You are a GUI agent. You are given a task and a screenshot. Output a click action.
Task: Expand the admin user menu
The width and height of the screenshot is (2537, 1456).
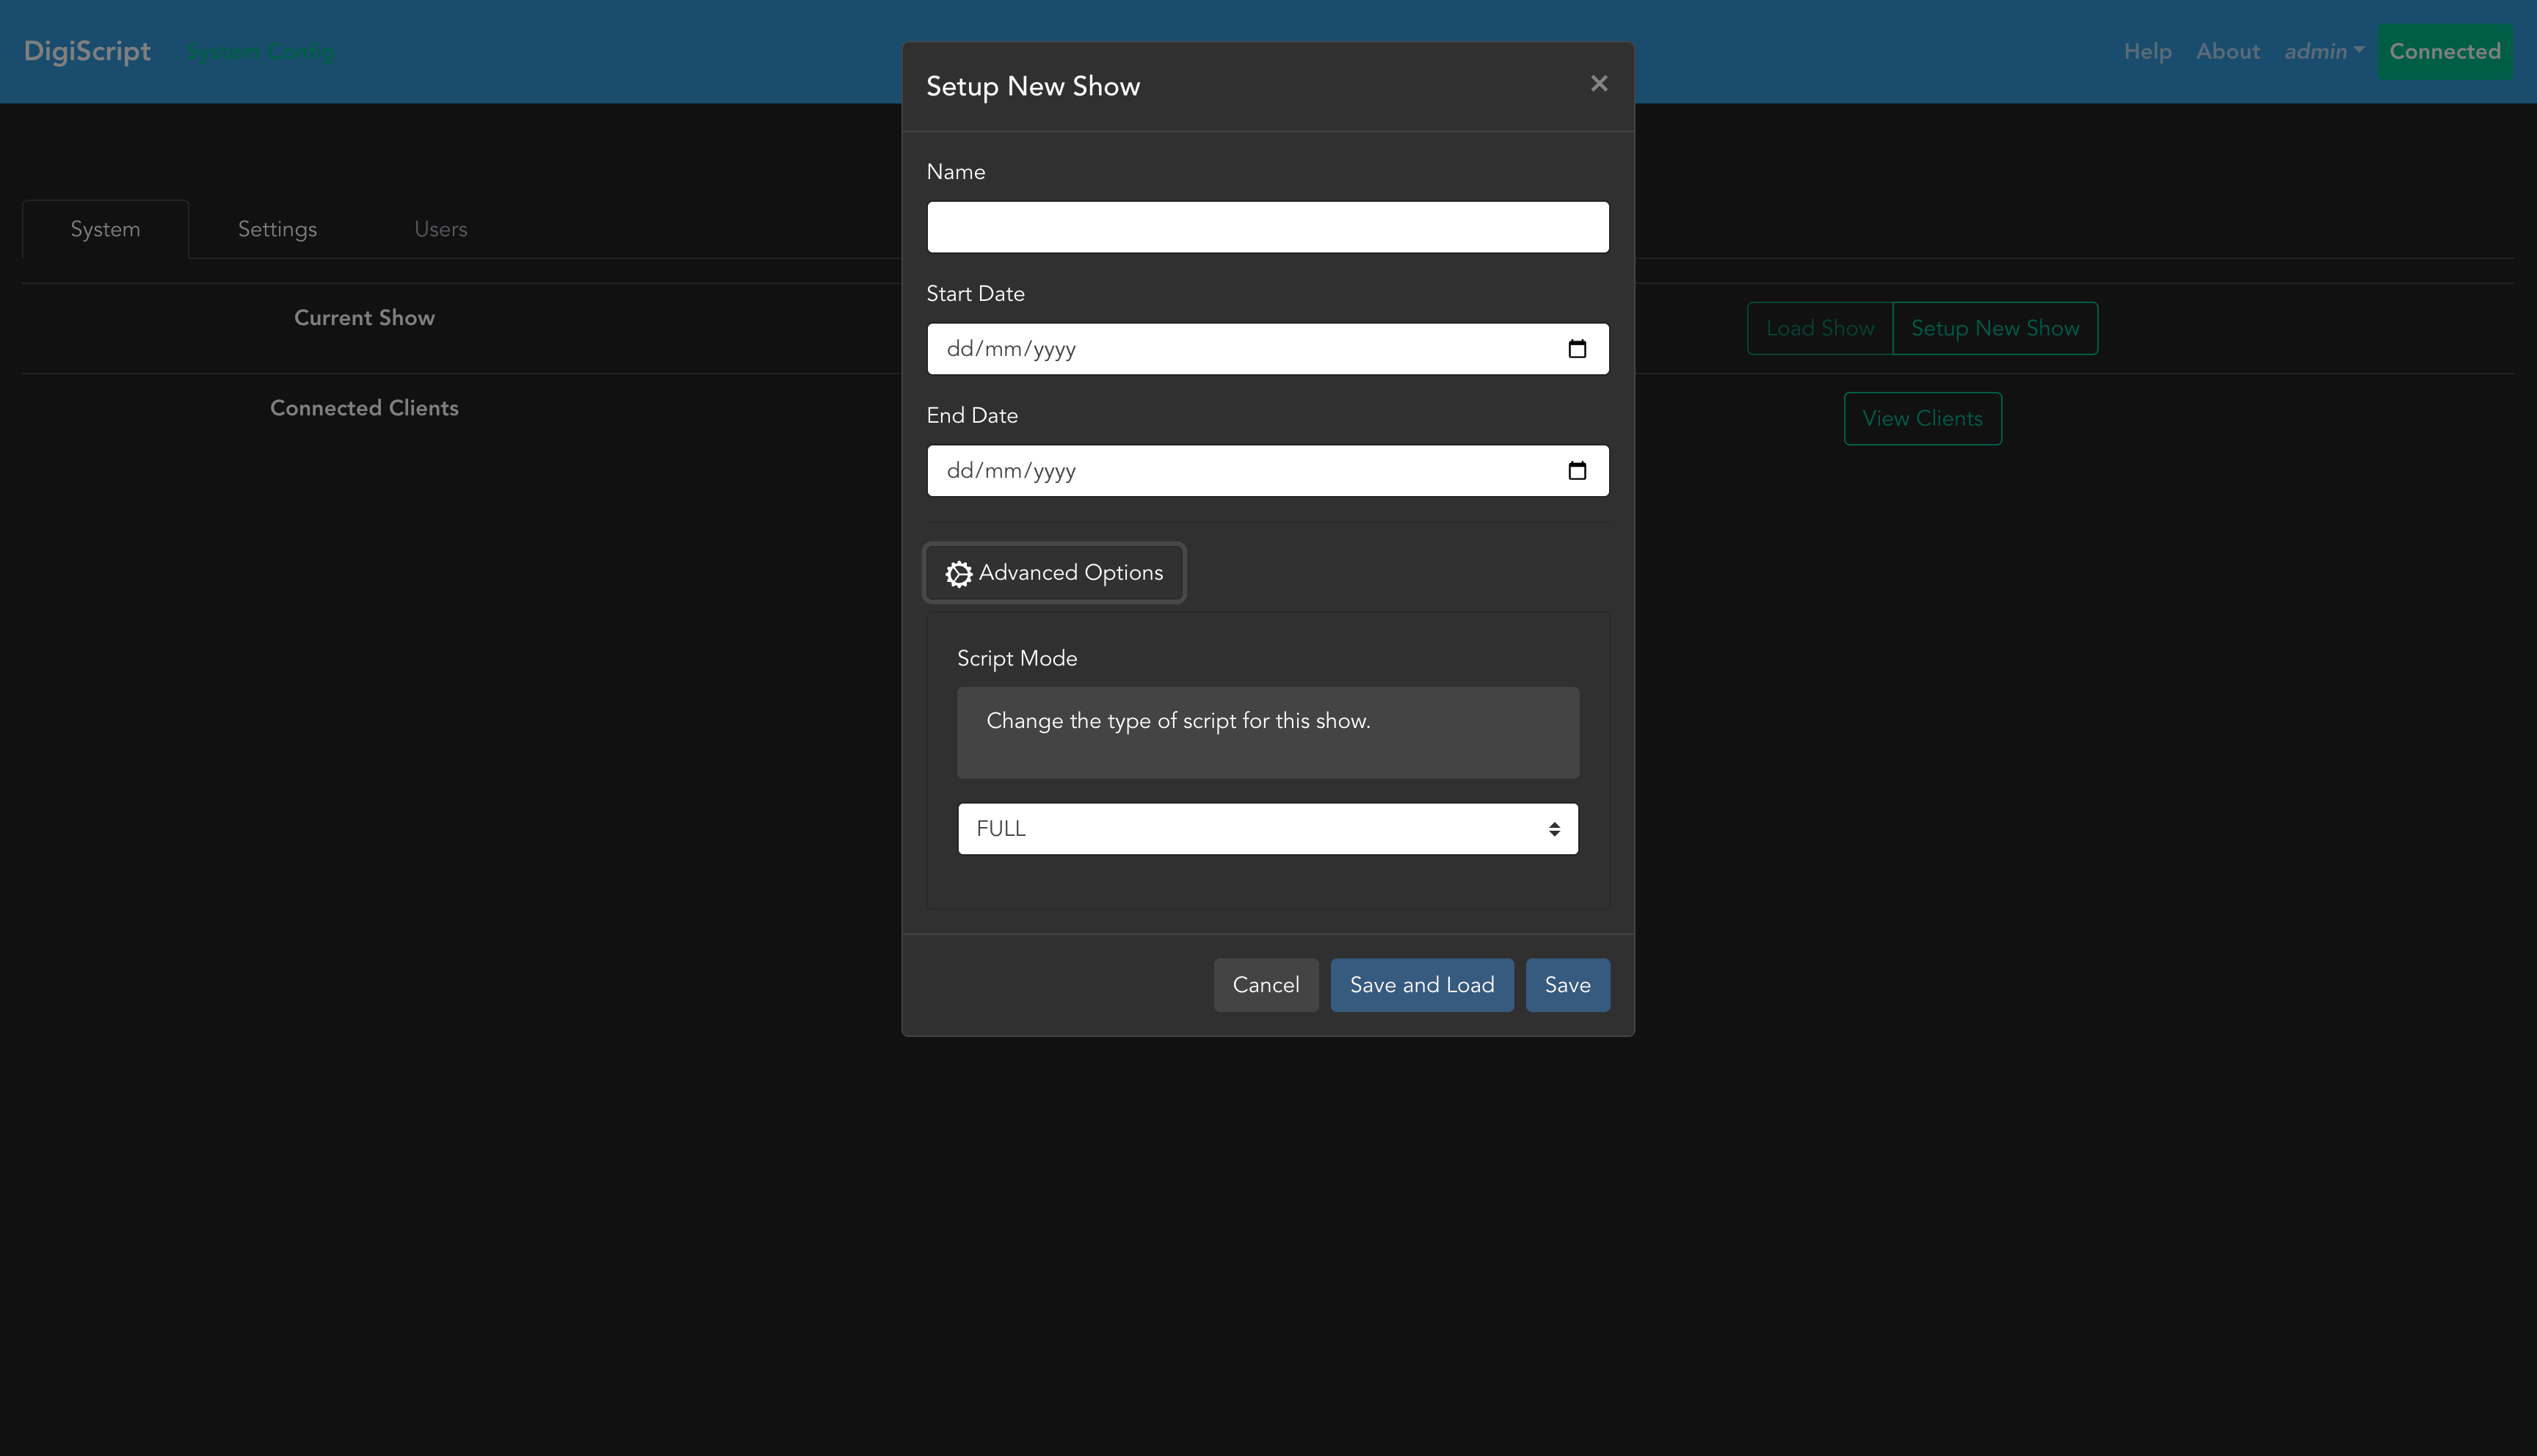coord(2323,52)
